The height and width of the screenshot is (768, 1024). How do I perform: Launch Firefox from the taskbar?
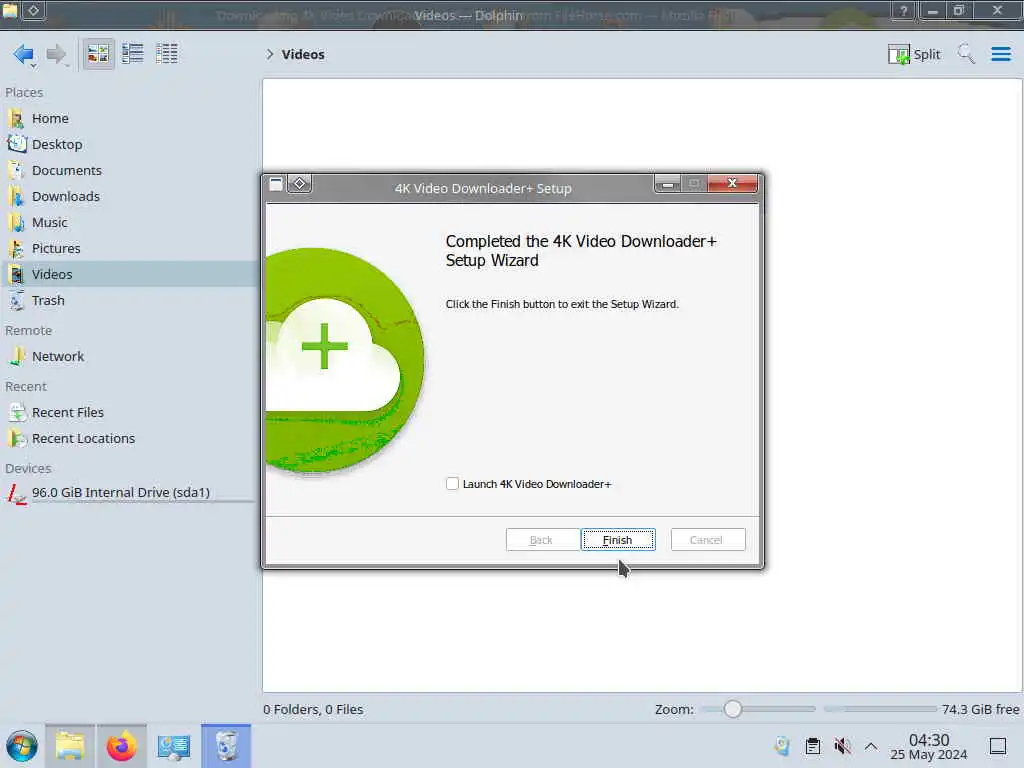click(121, 746)
